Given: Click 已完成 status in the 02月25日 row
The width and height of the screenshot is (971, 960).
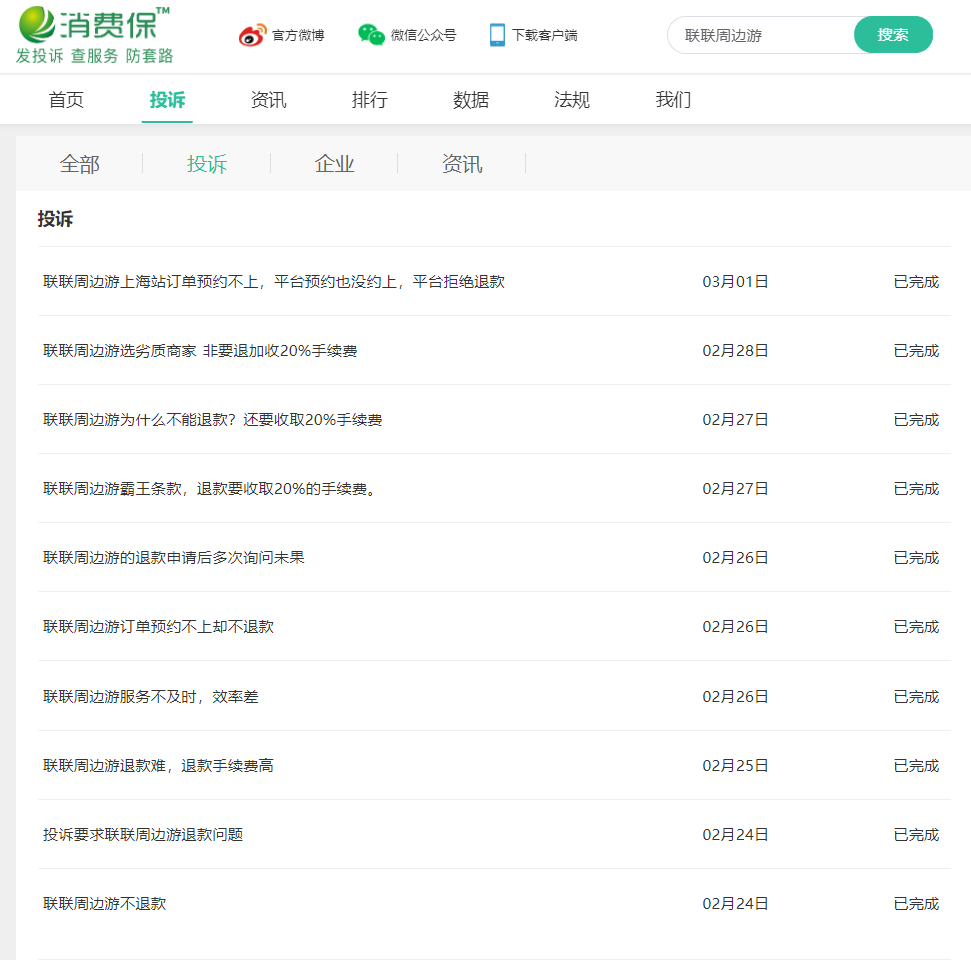Looking at the screenshot, I should coord(917,766).
